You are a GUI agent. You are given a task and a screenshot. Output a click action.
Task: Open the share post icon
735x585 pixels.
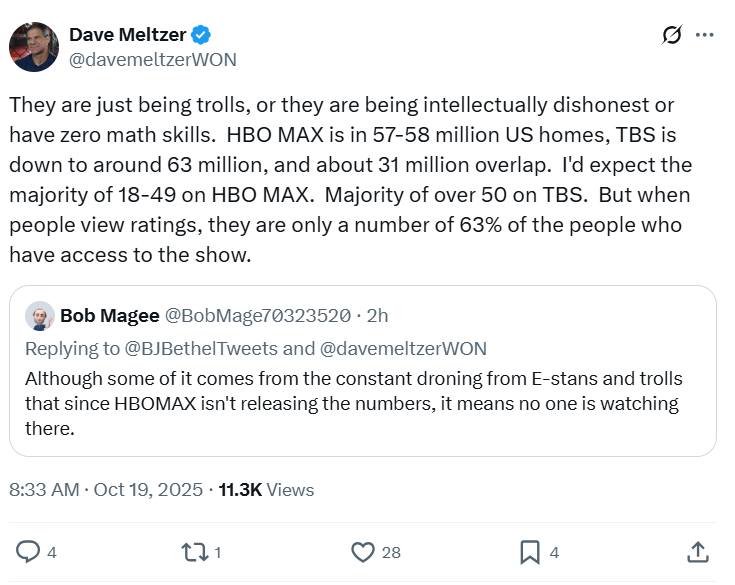click(698, 551)
